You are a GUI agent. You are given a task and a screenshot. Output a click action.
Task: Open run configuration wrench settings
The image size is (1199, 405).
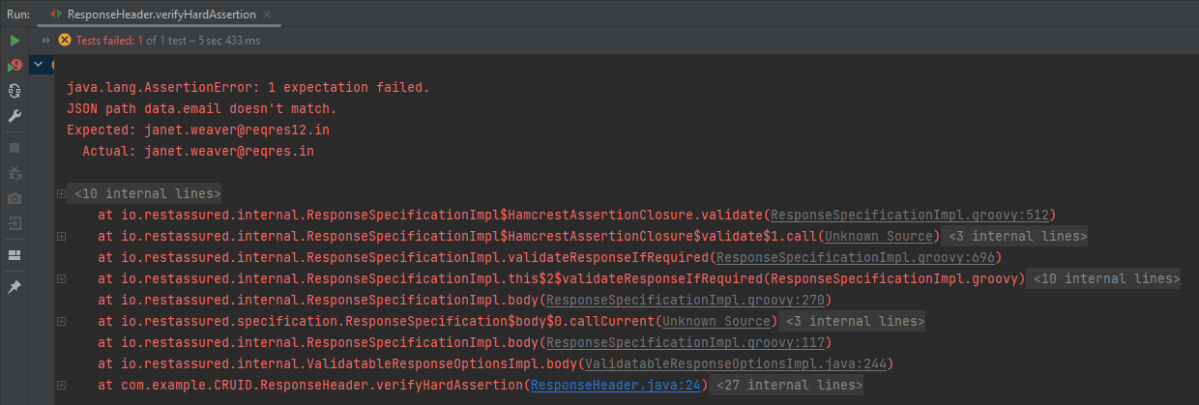pos(15,115)
